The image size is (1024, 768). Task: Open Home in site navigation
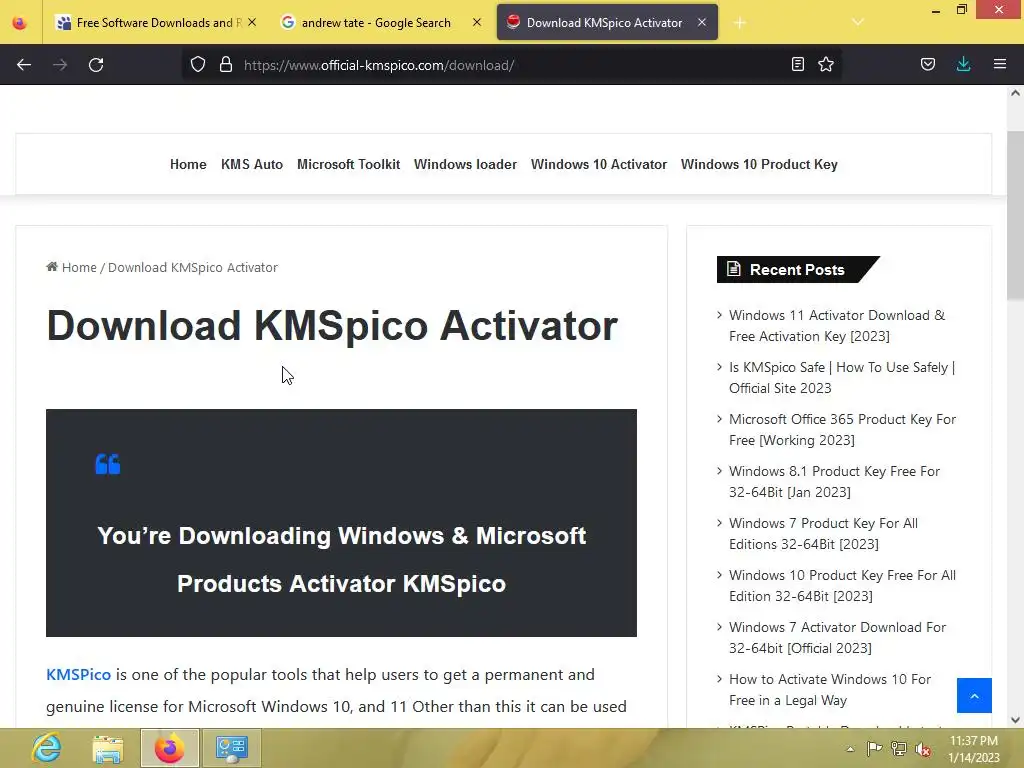pyautogui.click(x=188, y=165)
